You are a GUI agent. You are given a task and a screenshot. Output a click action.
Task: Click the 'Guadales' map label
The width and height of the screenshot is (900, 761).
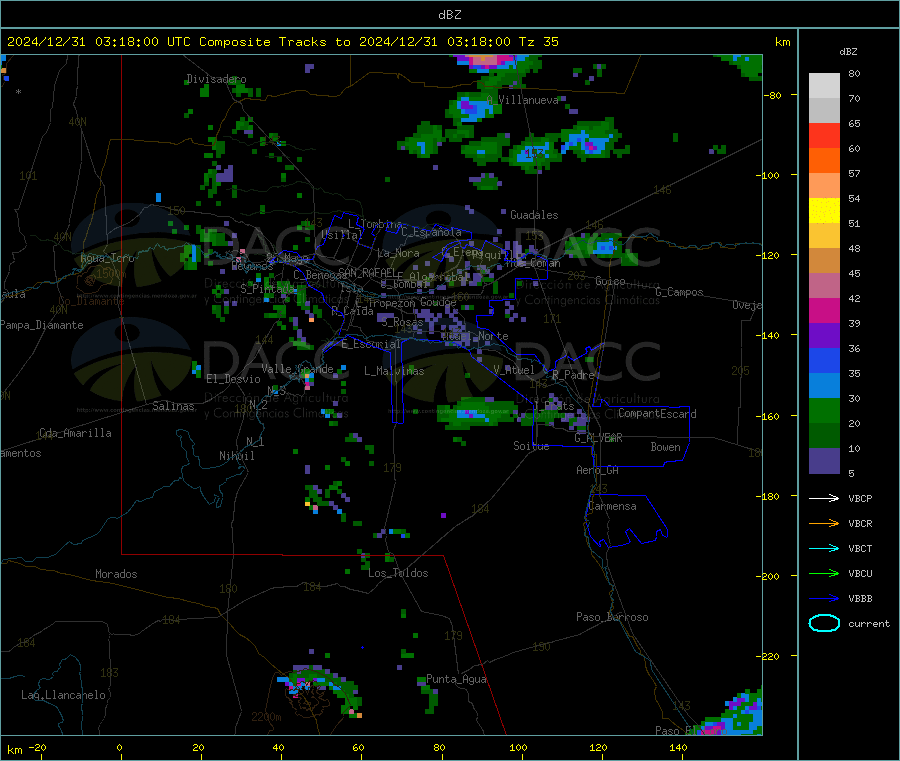click(534, 215)
